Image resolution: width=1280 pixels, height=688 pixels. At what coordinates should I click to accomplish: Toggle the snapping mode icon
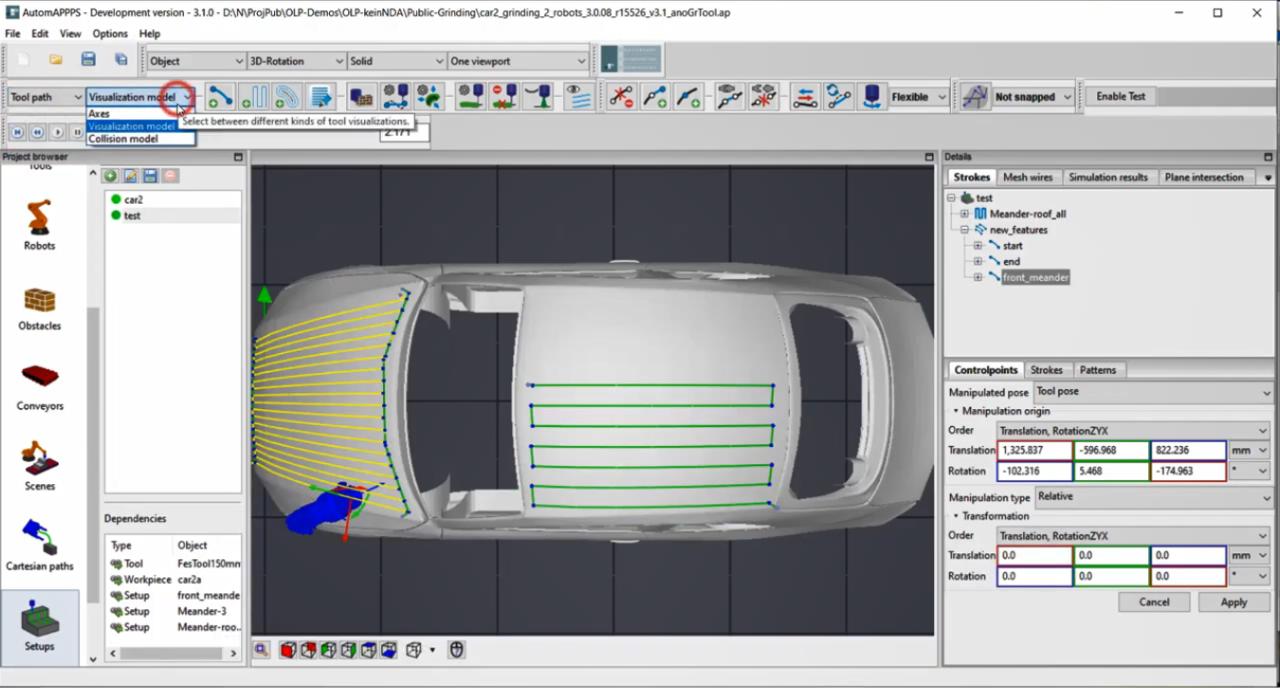pyautogui.click(x=974, y=97)
